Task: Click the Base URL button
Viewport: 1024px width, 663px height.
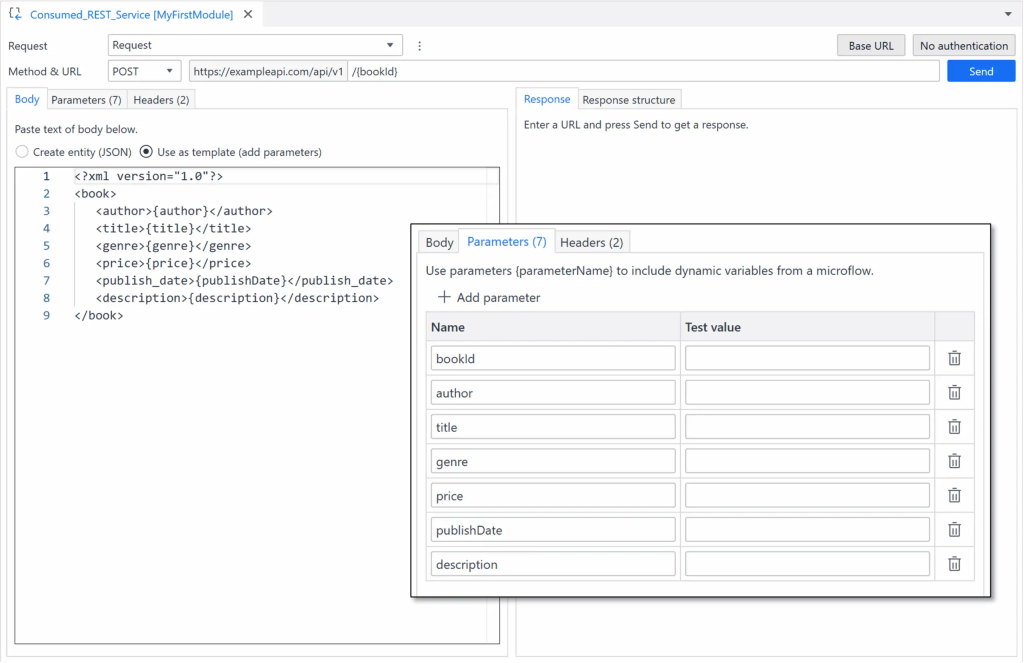Action: 871,46
